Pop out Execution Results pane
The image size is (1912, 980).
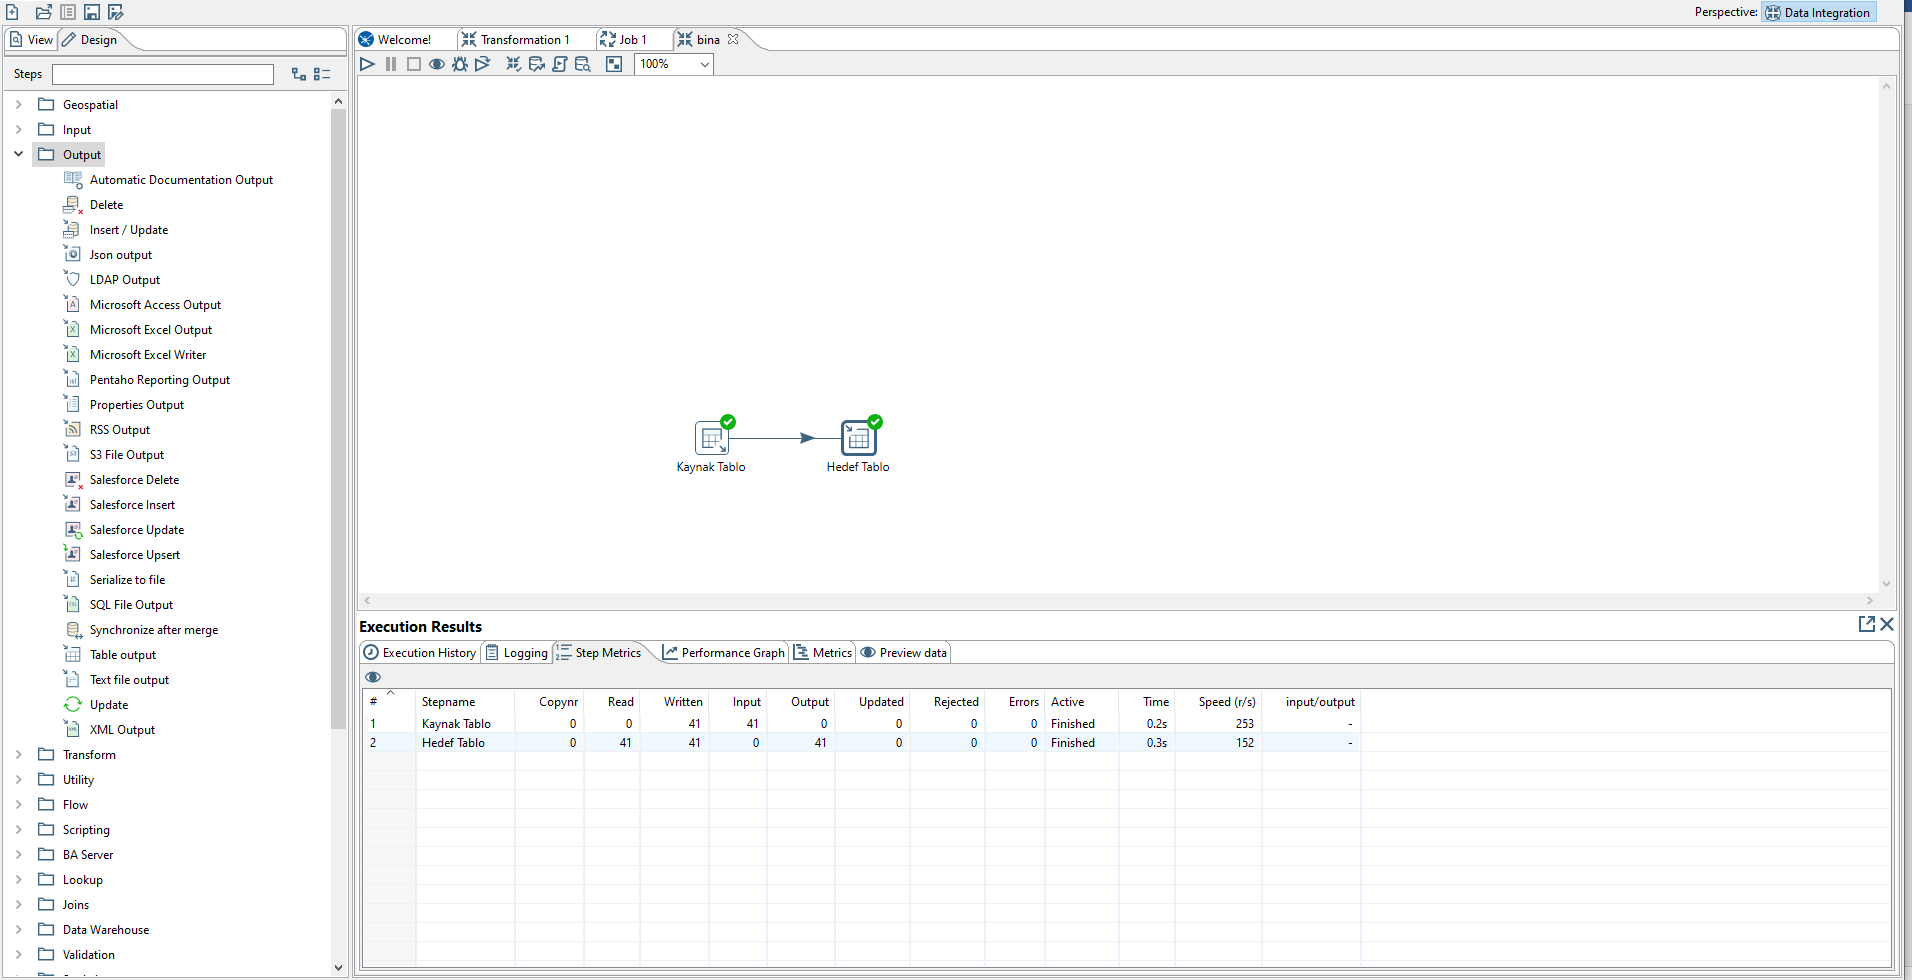1866,624
